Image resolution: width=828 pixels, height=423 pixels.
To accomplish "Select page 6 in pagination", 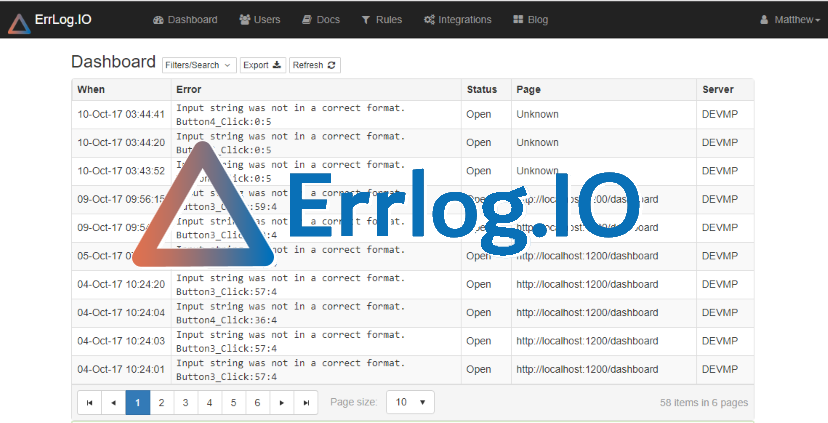I will point(257,402).
